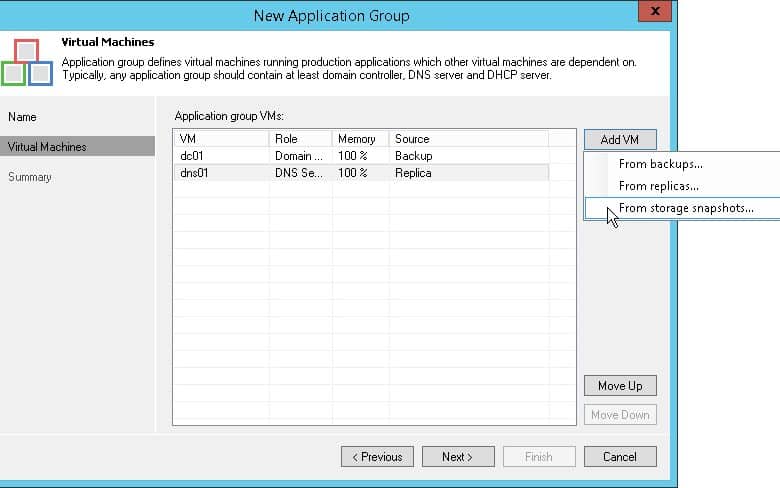Proceed with the Next button
This screenshot has width=780, height=488.
[x=458, y=457]
